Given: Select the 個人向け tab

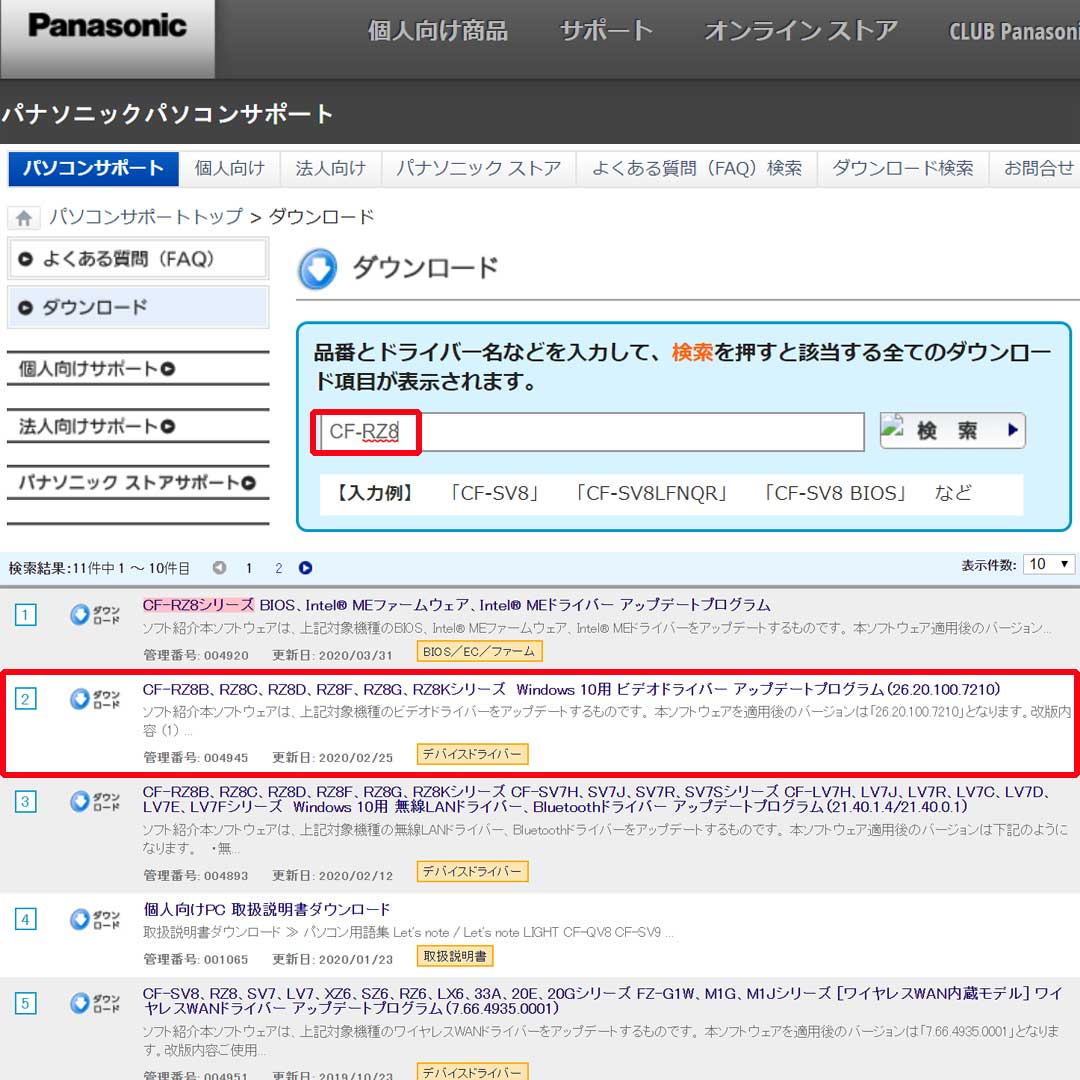Looking at the screenshot, I should tap(230, 169).
